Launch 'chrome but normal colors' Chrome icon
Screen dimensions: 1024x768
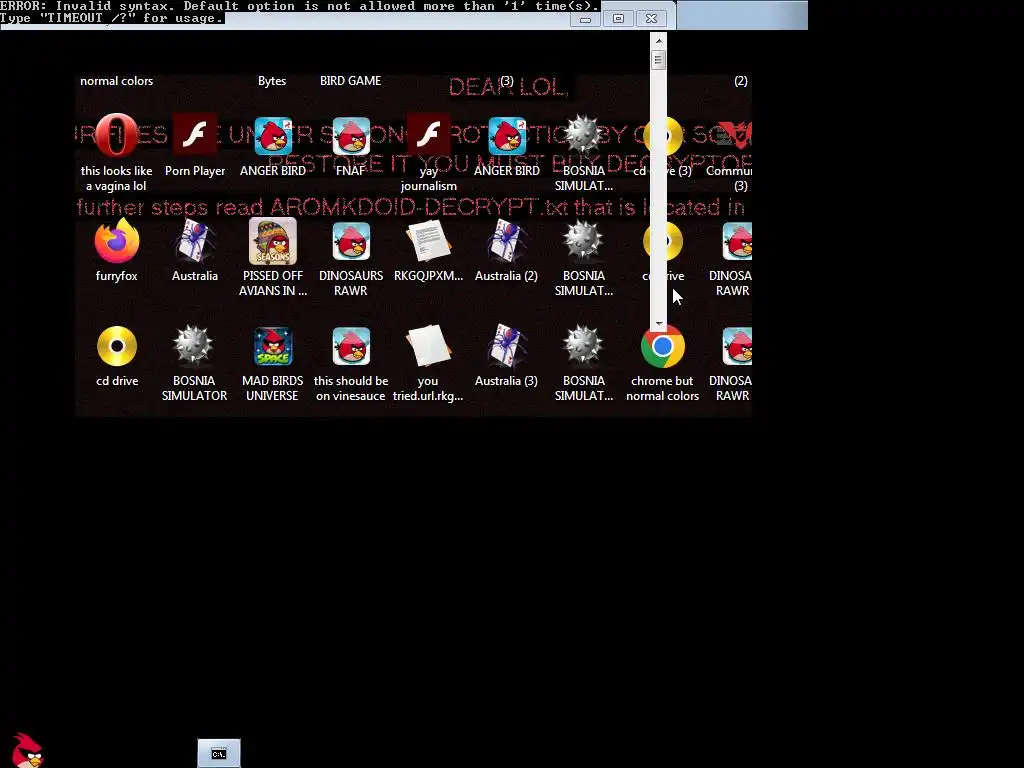[662, 346]
